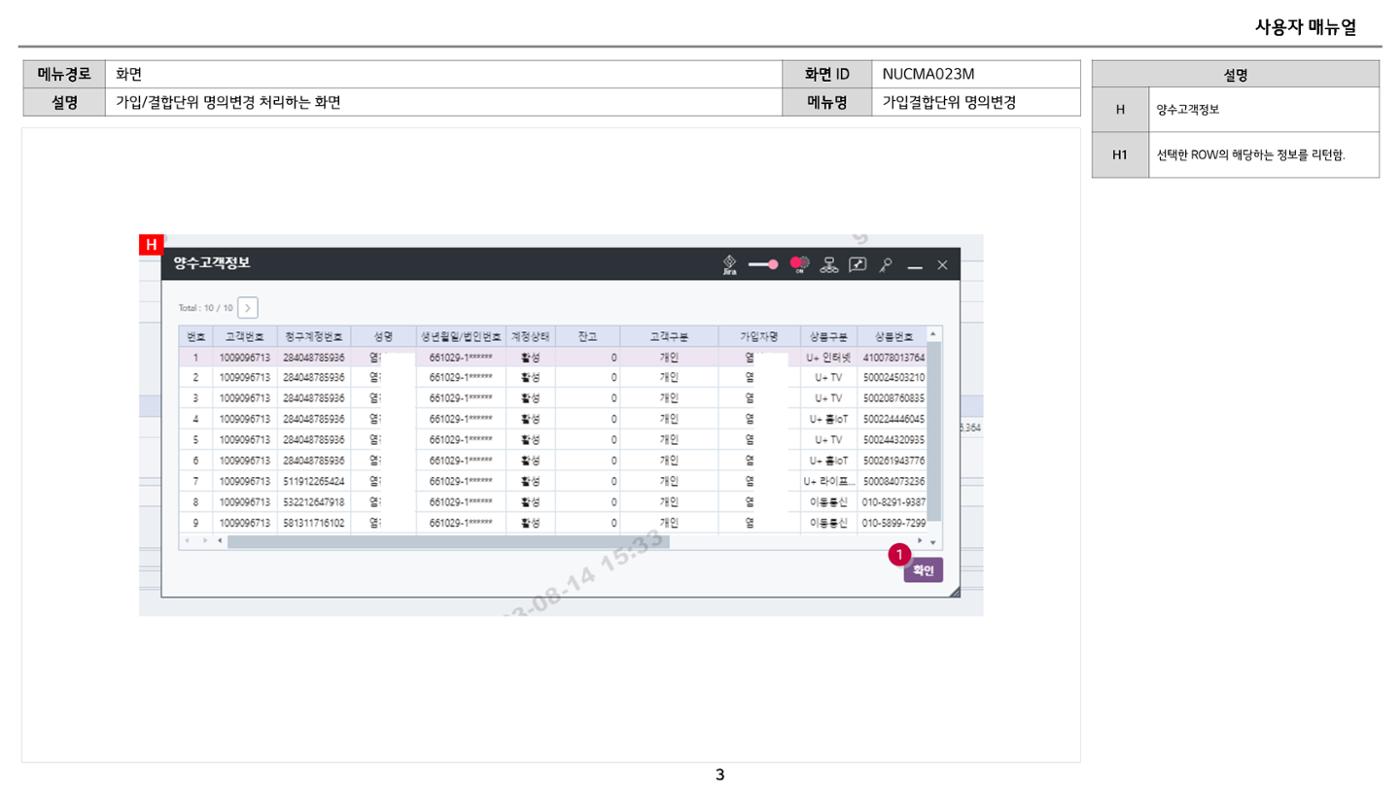1400x788 pixels.
Task: Click the next page arrow beside Total
Action: tap(249, 307)
